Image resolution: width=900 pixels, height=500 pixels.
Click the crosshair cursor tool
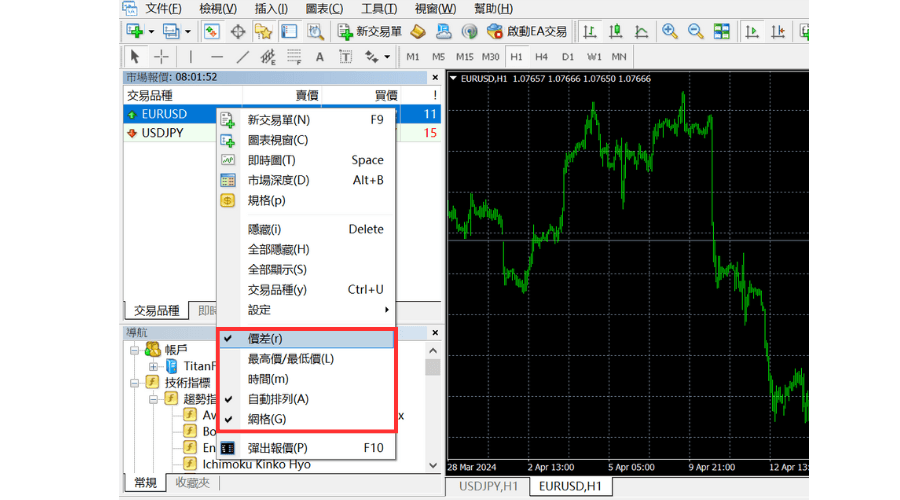(161, 57)
